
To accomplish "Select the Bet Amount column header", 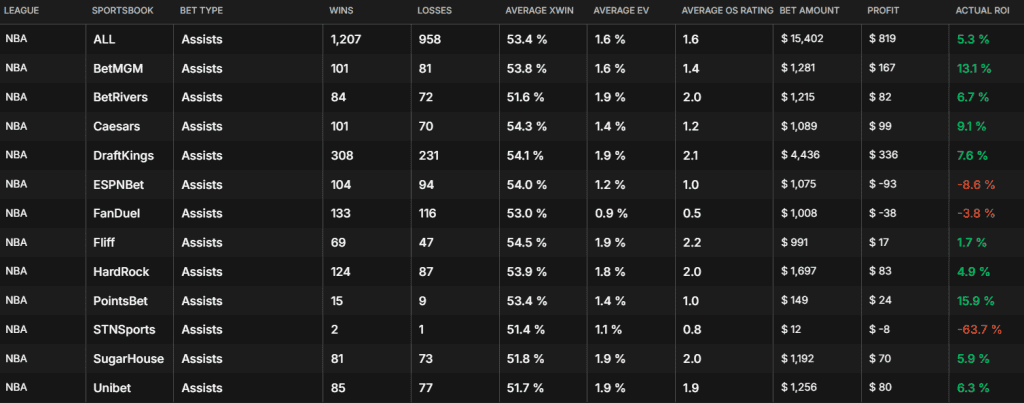I will 809,11.
